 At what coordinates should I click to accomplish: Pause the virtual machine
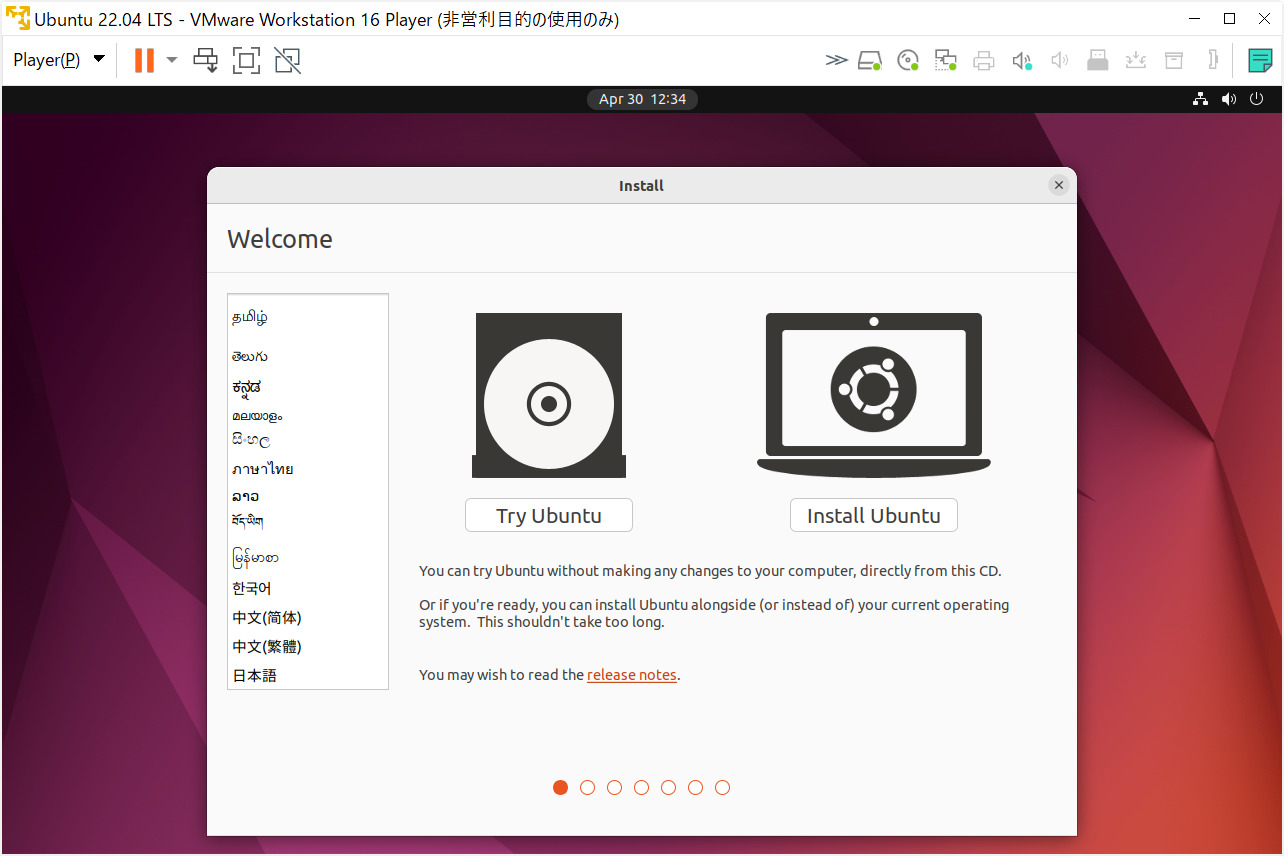pyautogui.click(x=144, y=60)
